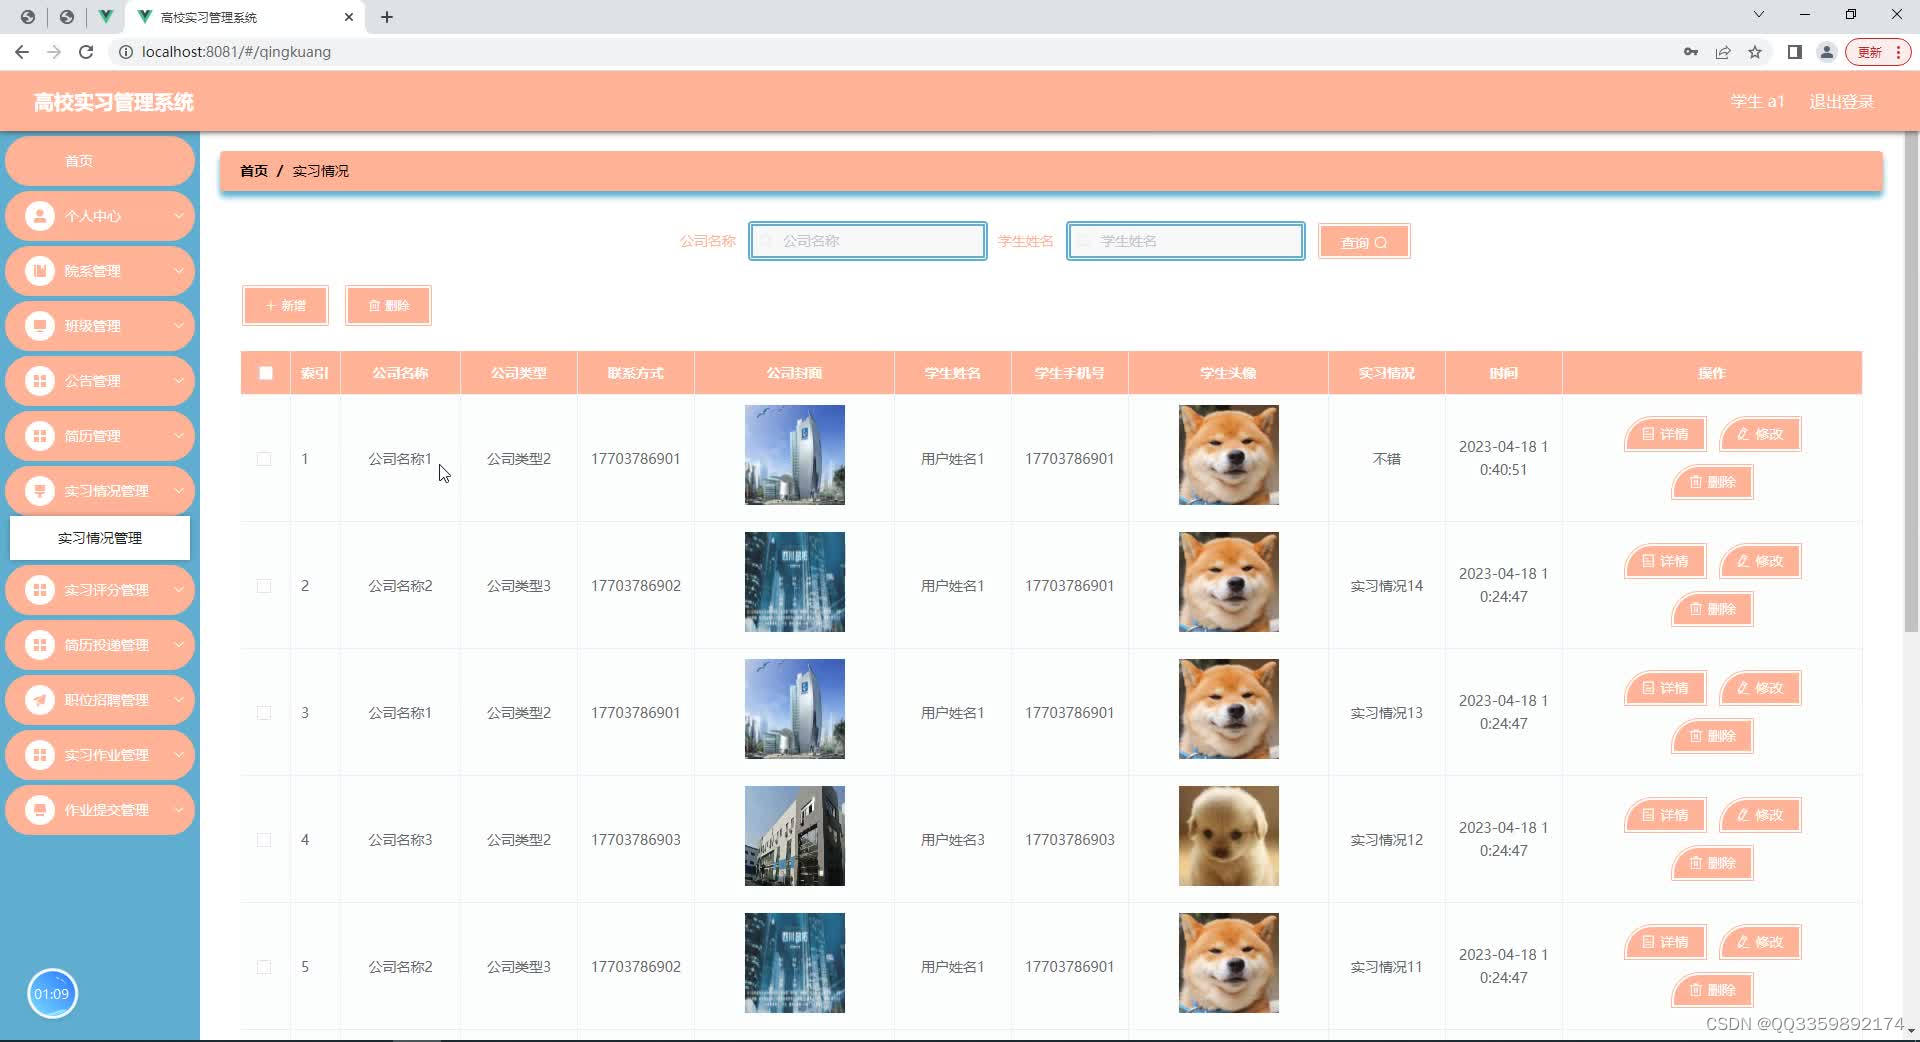This screenshot has height=1042, width=1920.
Task: Go back with the browser back arrow
Action: [x=22, y=52]
